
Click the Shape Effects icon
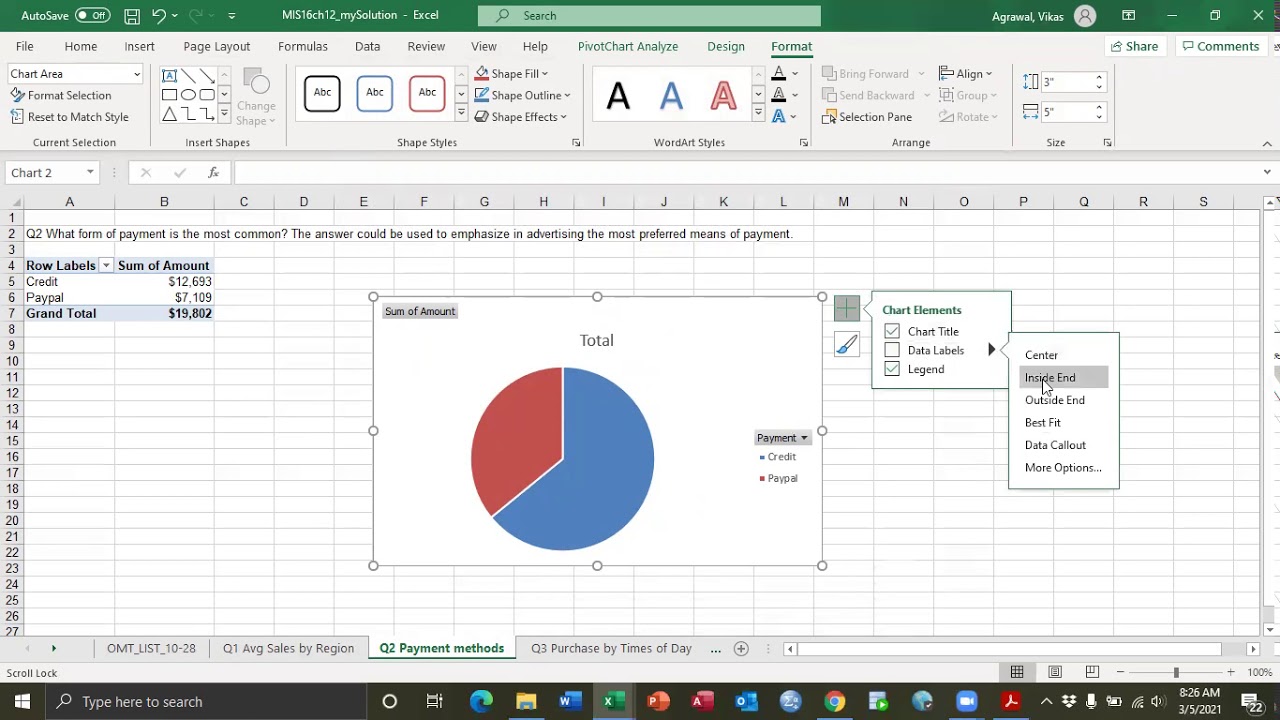click(482, 116)
